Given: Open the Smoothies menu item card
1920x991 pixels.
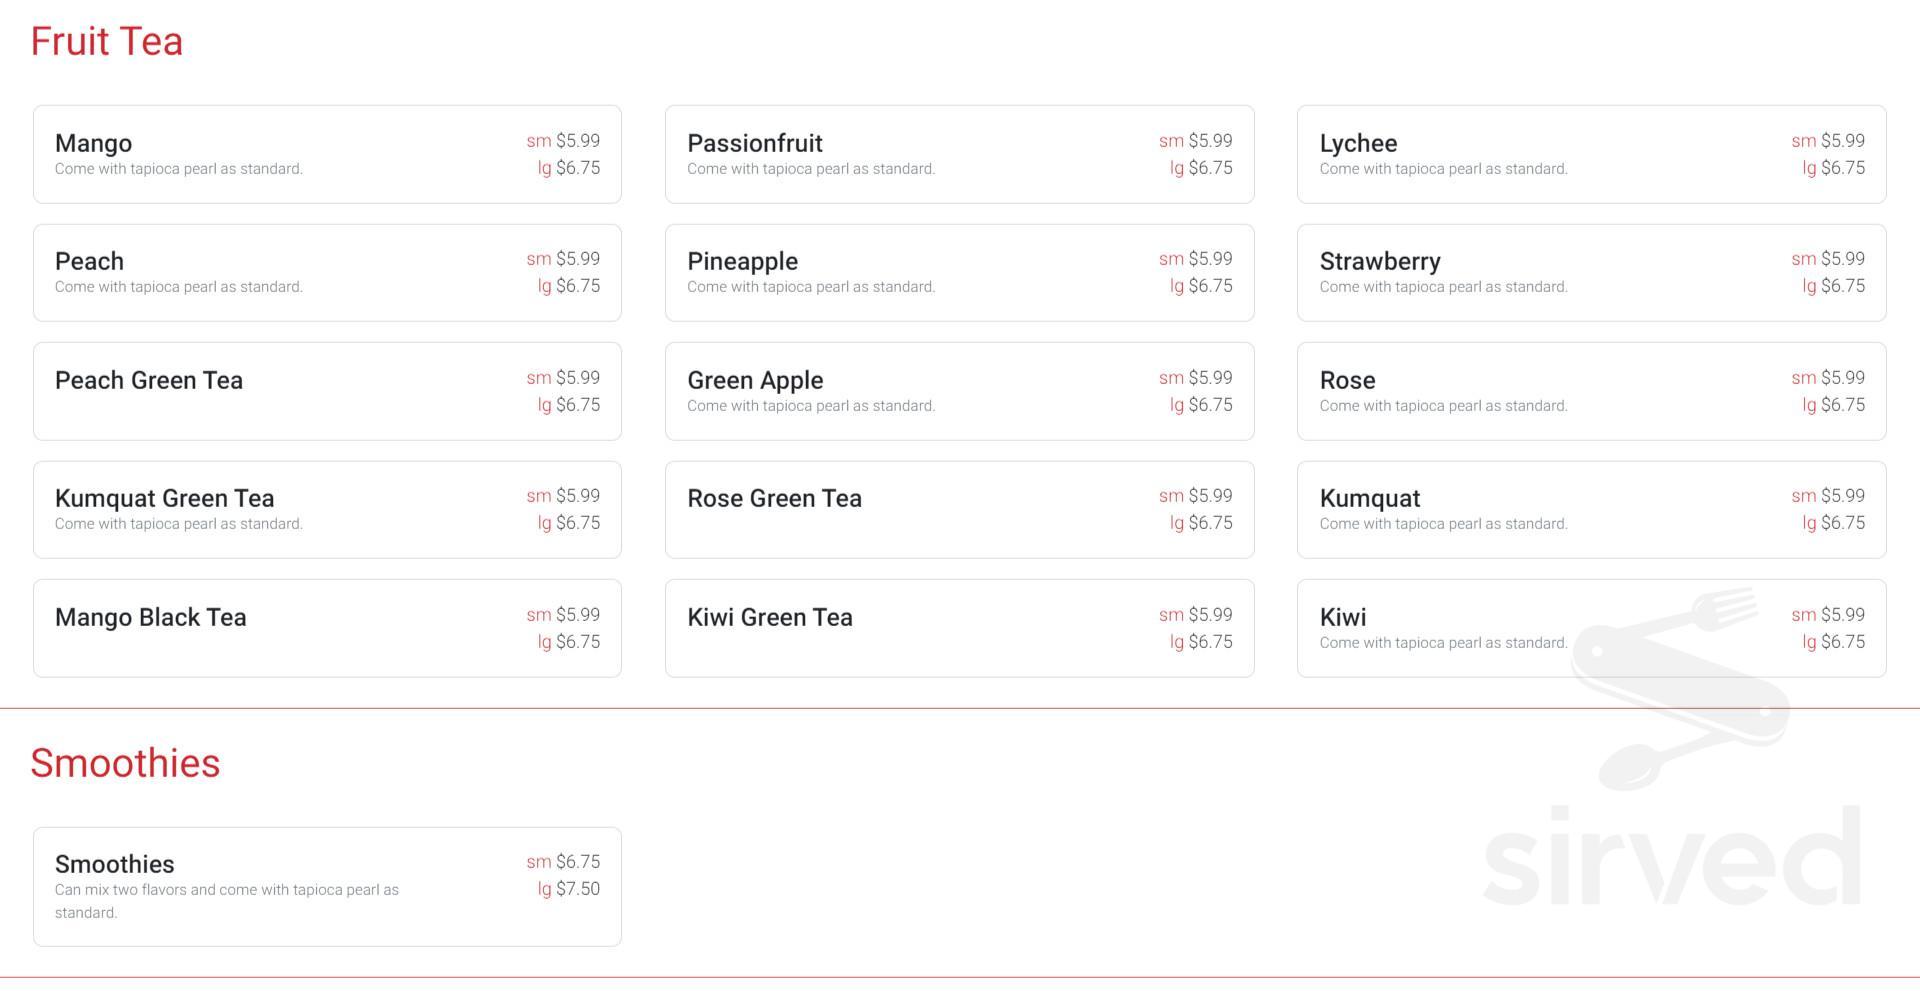Looking at the screenshot, I should point(327,886).
